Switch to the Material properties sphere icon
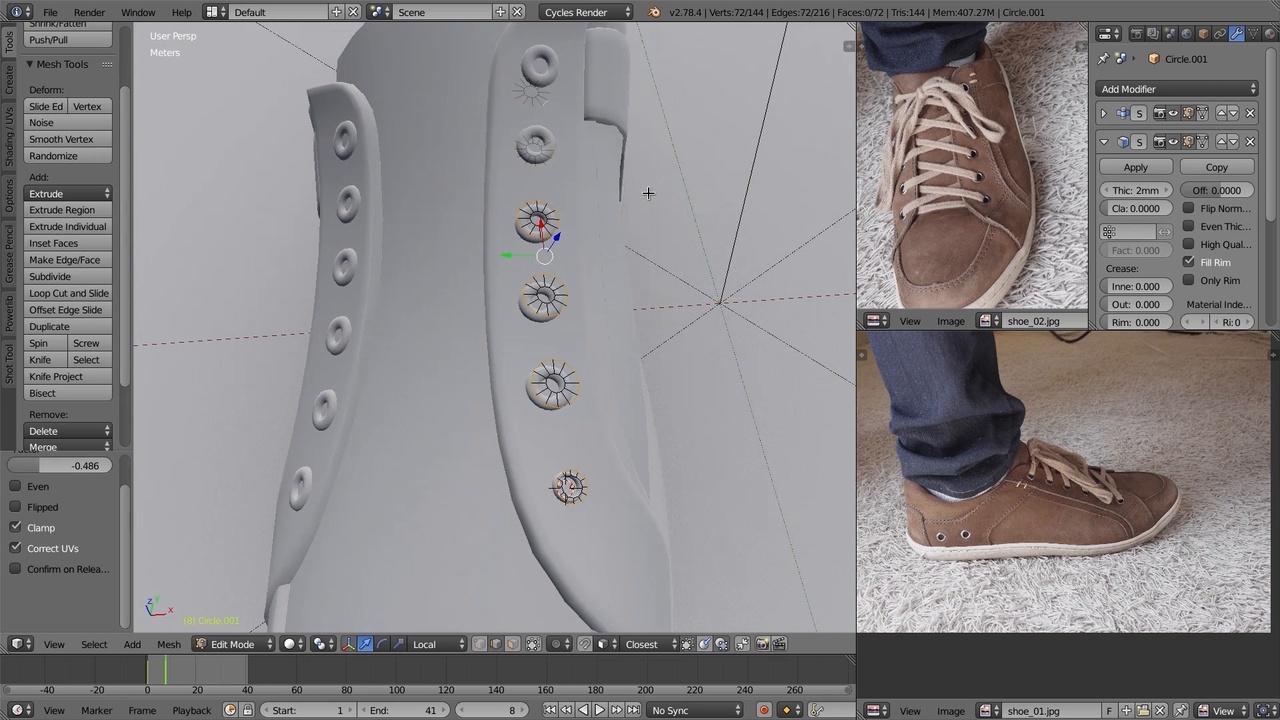The image size is (1280, 720). point(1270,33)
